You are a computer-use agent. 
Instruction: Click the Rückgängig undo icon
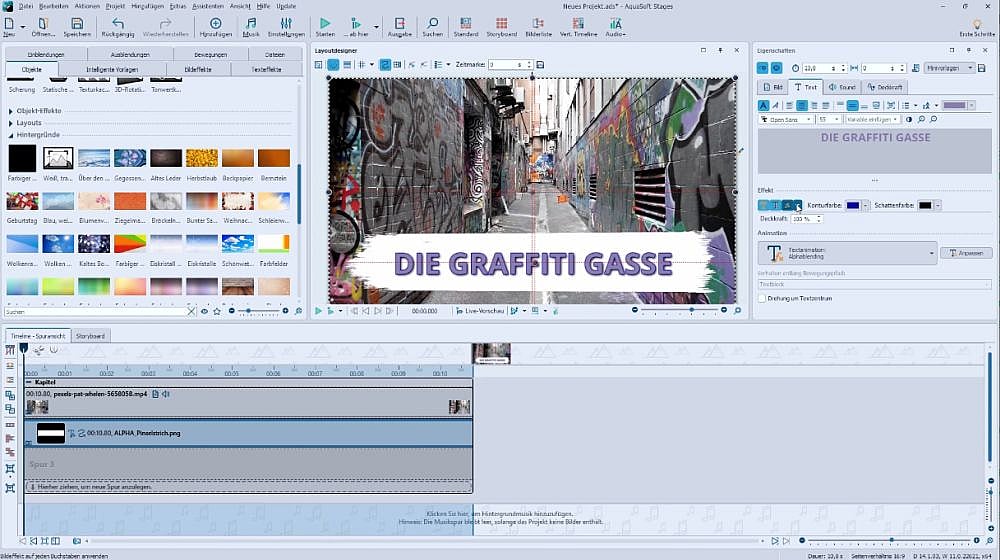pos(118,24)
